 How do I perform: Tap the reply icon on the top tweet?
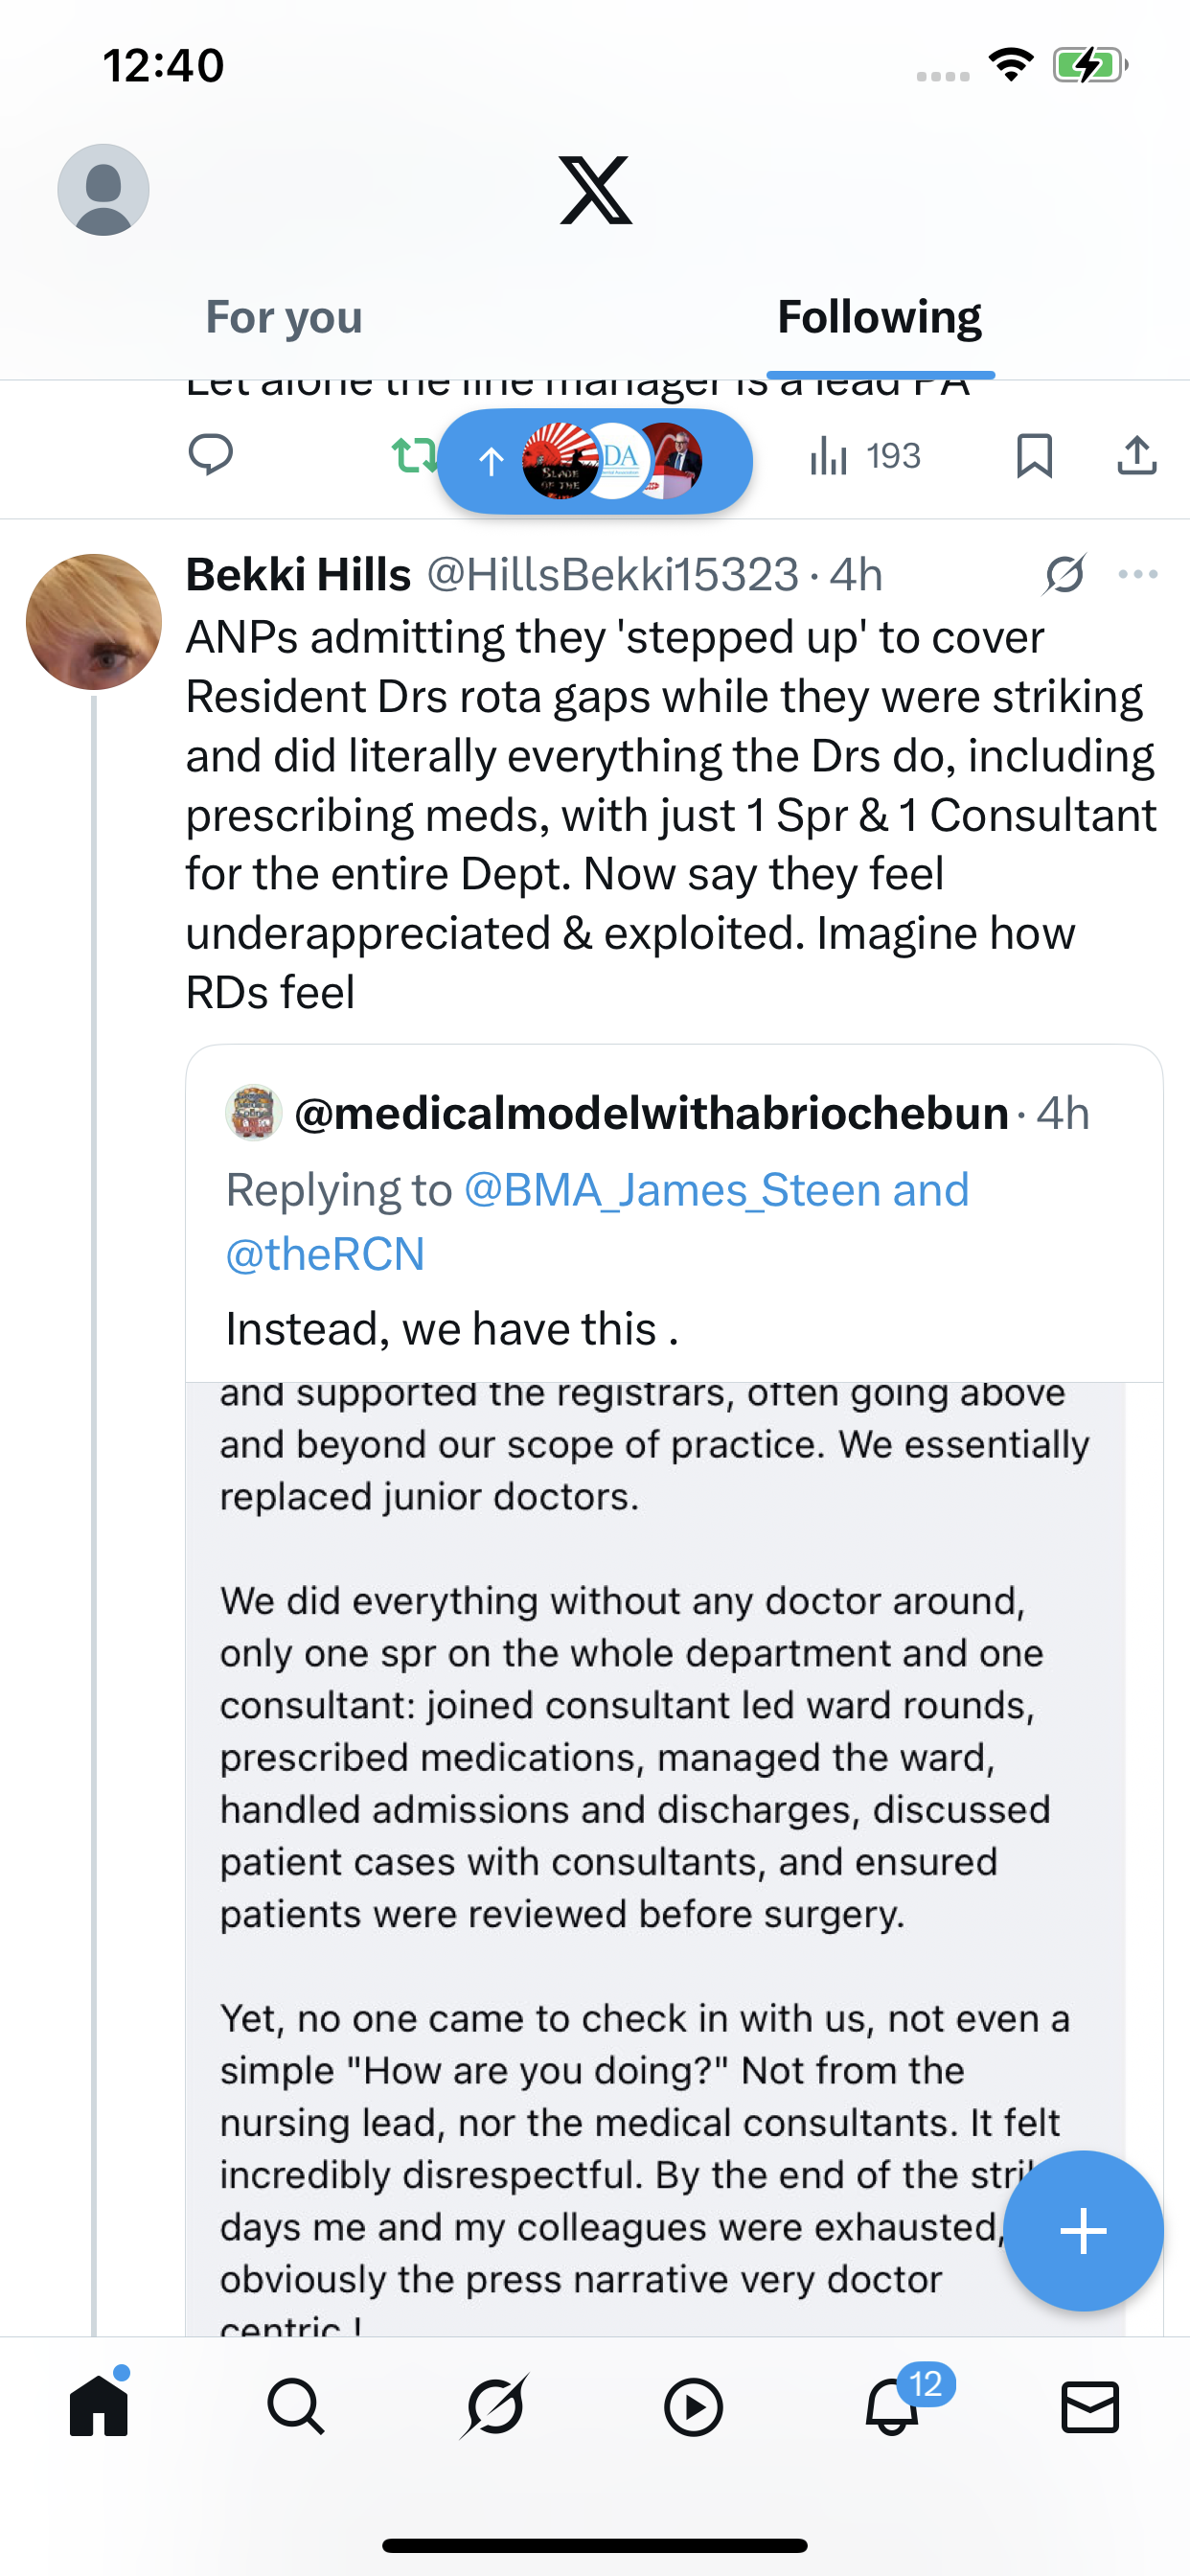tap(210, 455)
